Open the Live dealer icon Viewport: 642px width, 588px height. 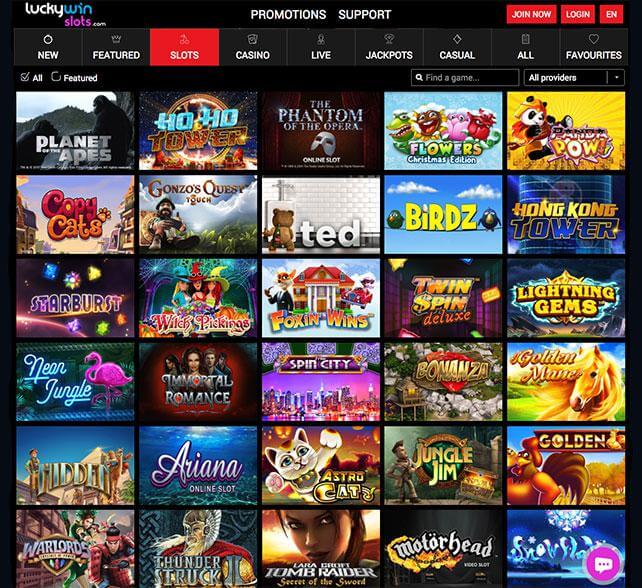[x=321, y=39]
